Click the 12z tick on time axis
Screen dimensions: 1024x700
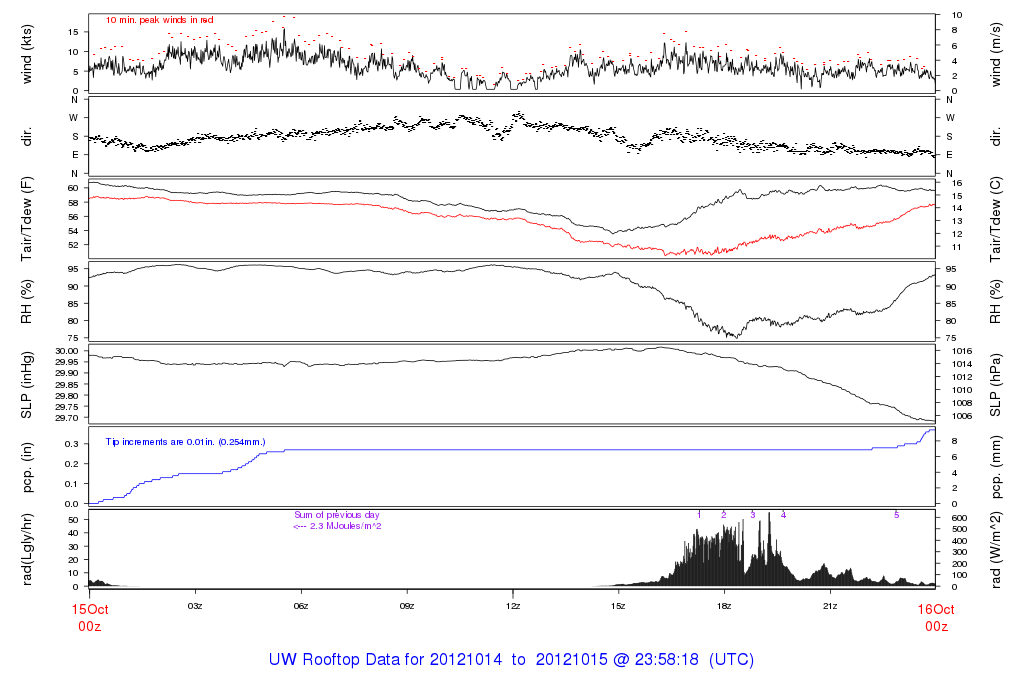(512, 606)
